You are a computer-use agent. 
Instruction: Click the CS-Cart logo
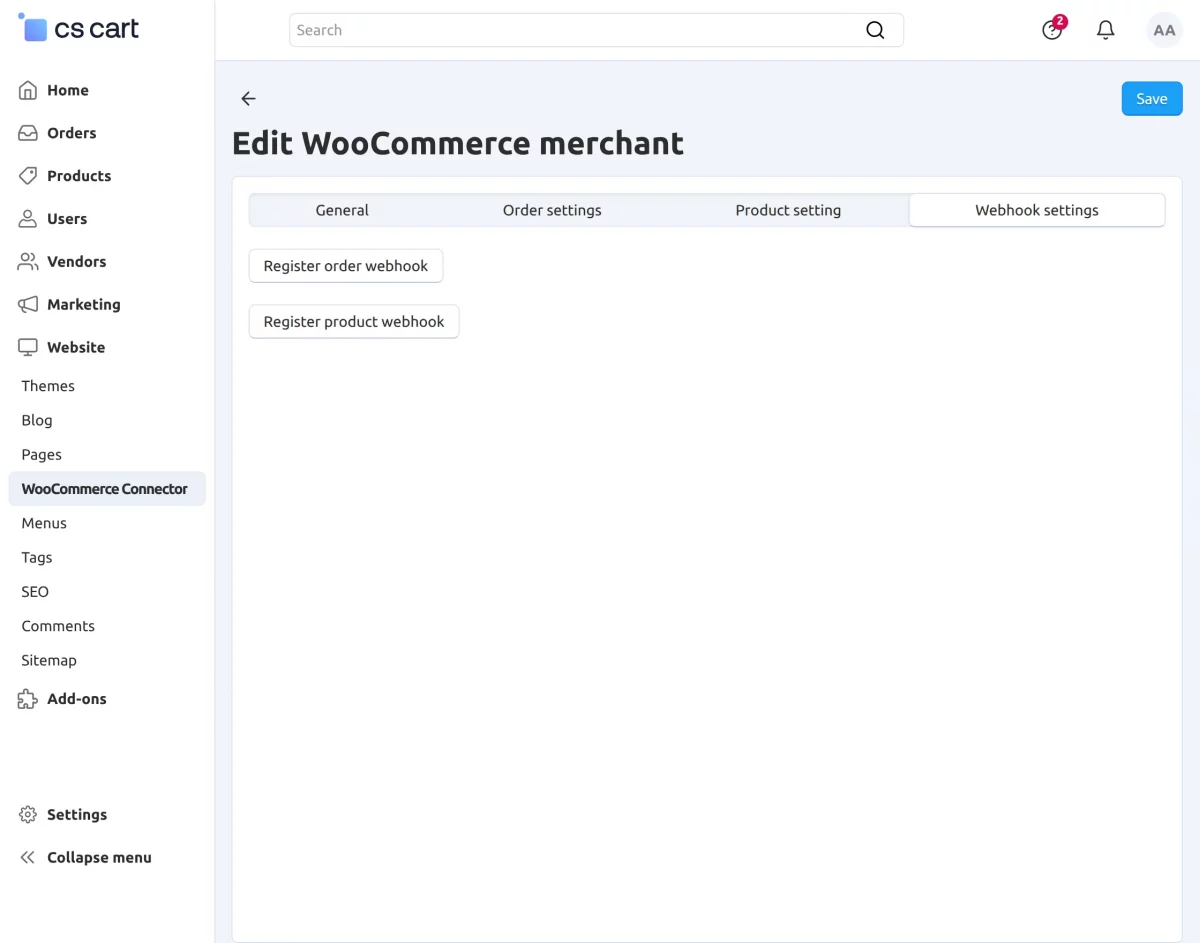pyautogui.click(x=79, y=28)
